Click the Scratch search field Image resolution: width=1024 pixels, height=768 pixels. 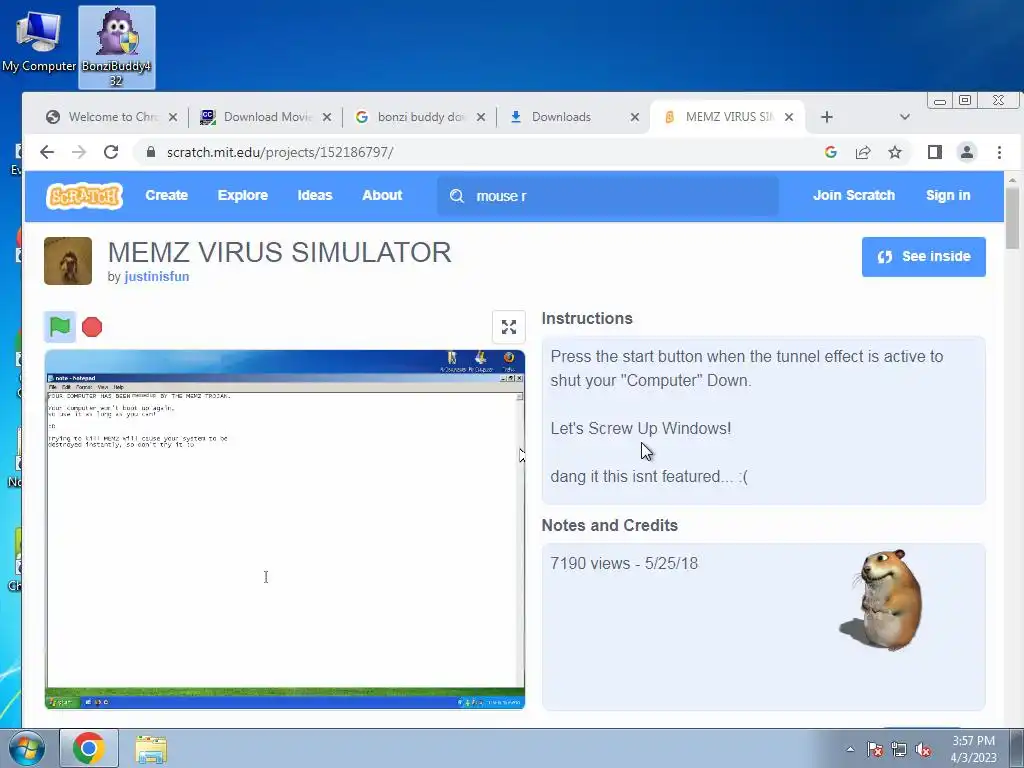[x=607, y=196]
